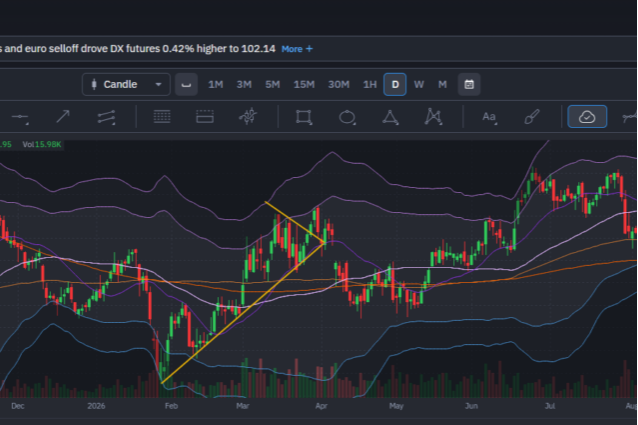Select the horizontal line drawing tool
Image resolution: width=638 pixels, height=425 pixels.
coord(20,117)
